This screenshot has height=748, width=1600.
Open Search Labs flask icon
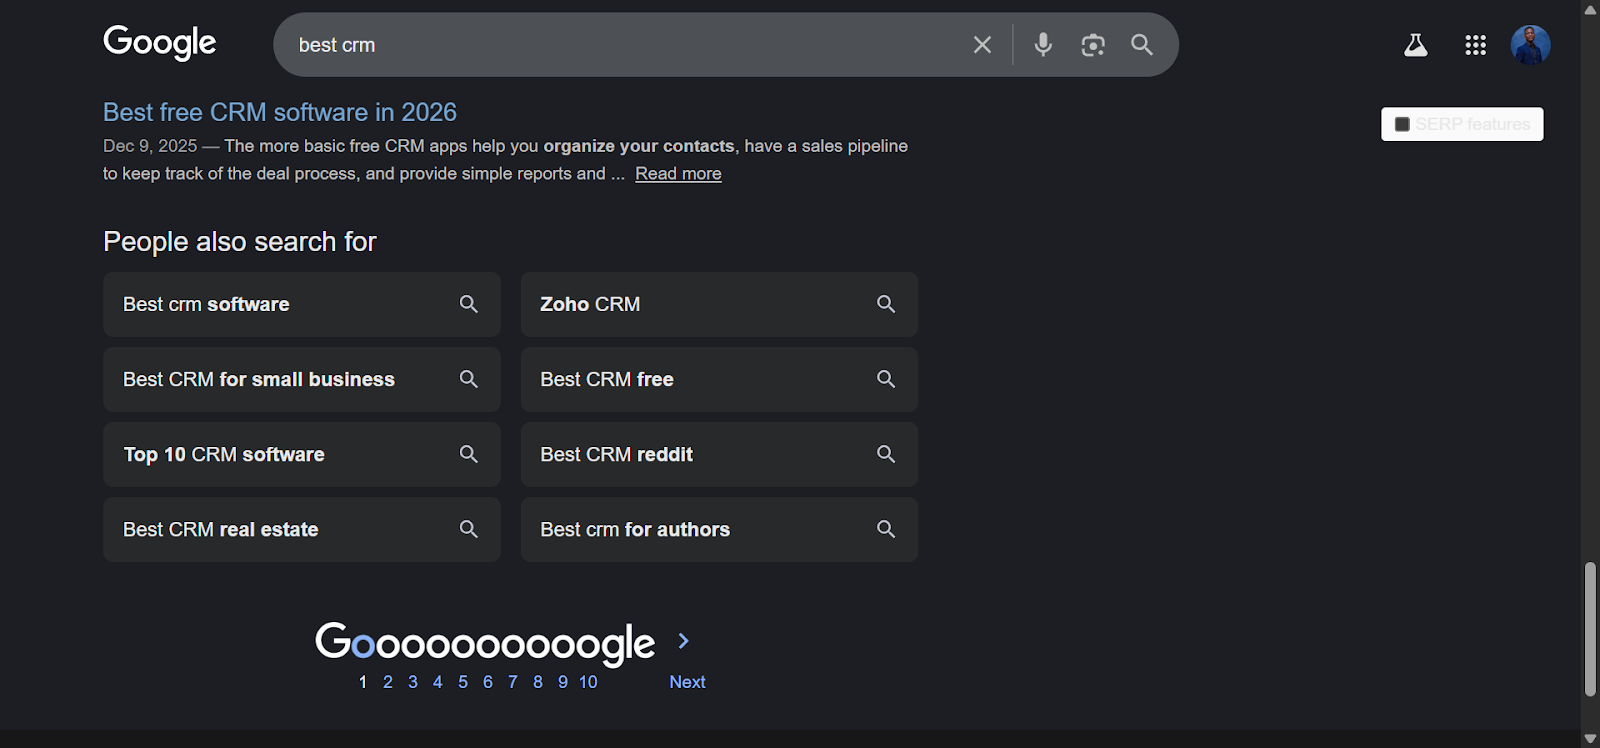tap(1416, 45)
